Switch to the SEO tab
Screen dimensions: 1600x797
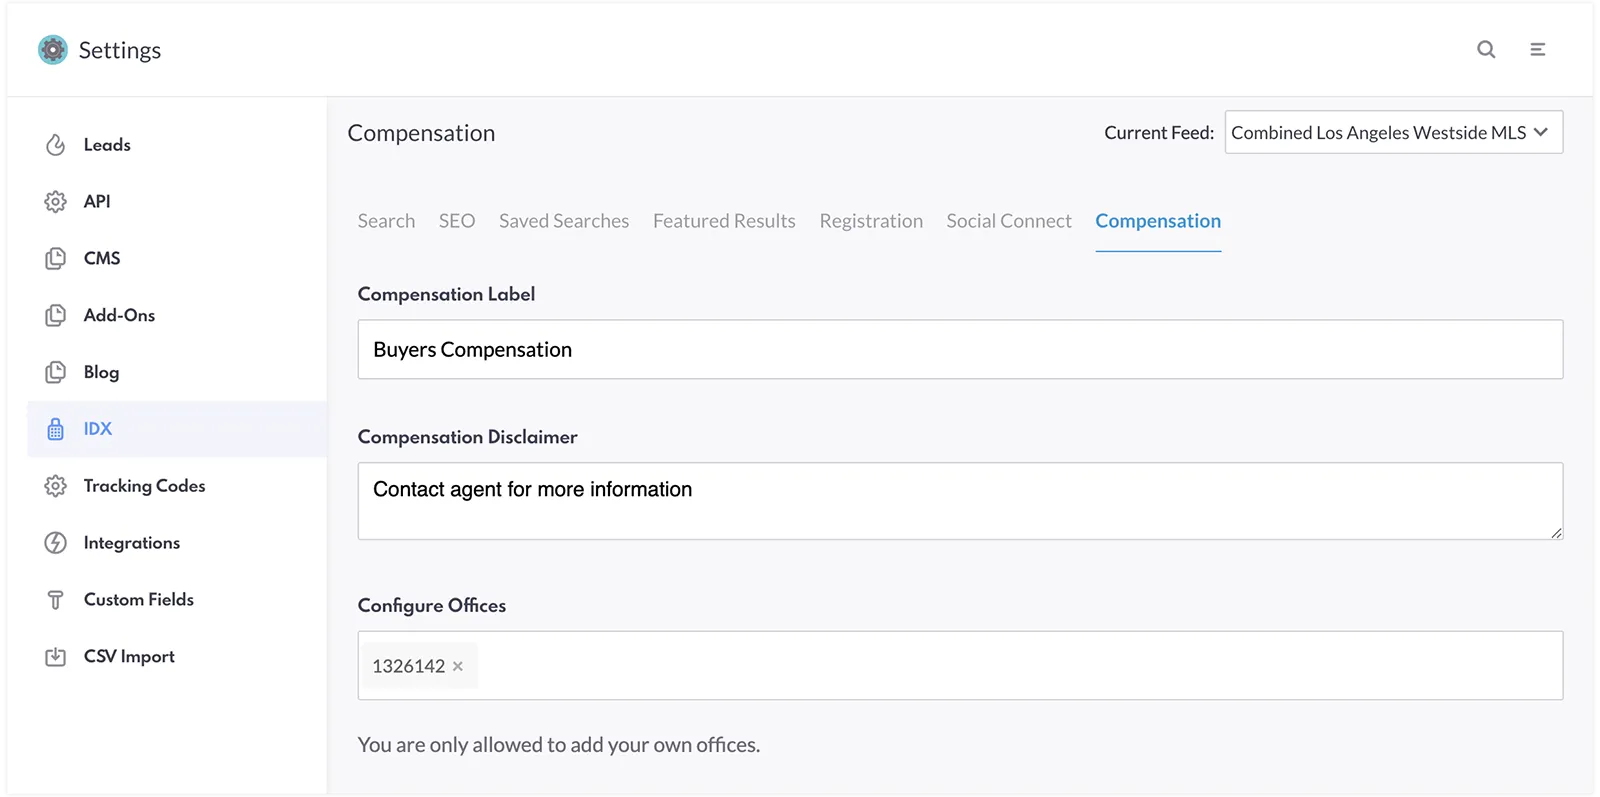tap(457, 221)
